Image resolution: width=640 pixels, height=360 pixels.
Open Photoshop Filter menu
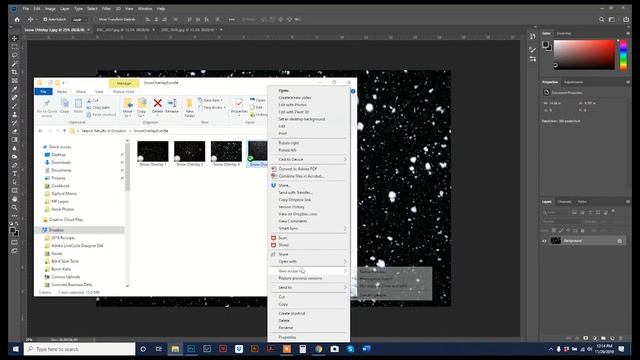(x=106, y=9)
